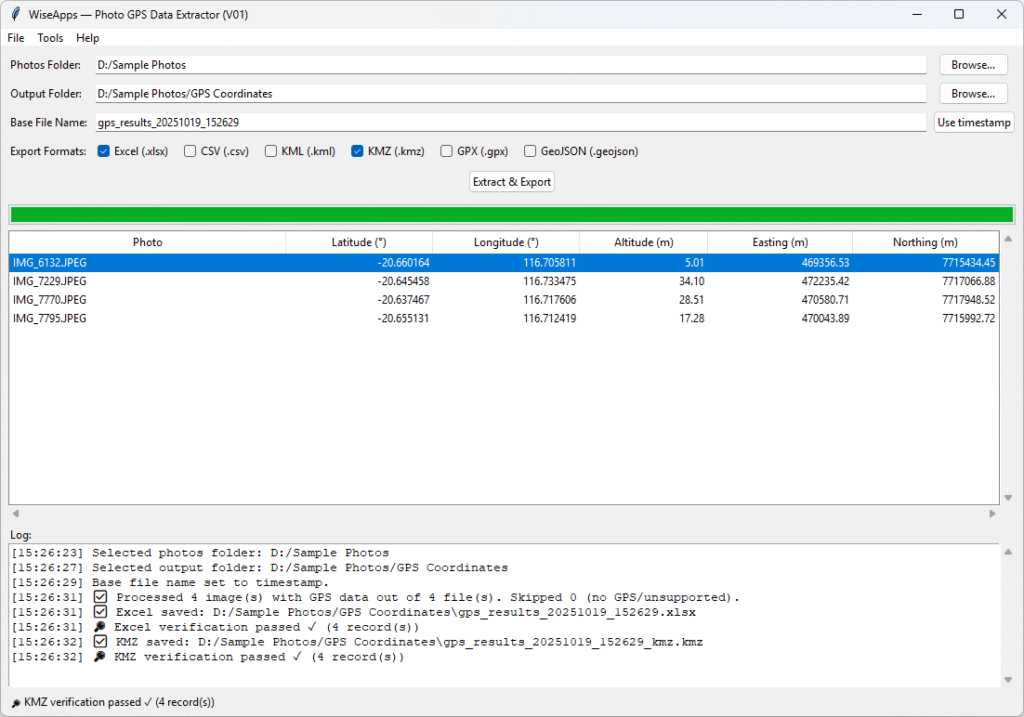Image resolution: width=1024 pixels, height=717 pixels.
Task: Open the Tools menu
Action: pos(50,38)
